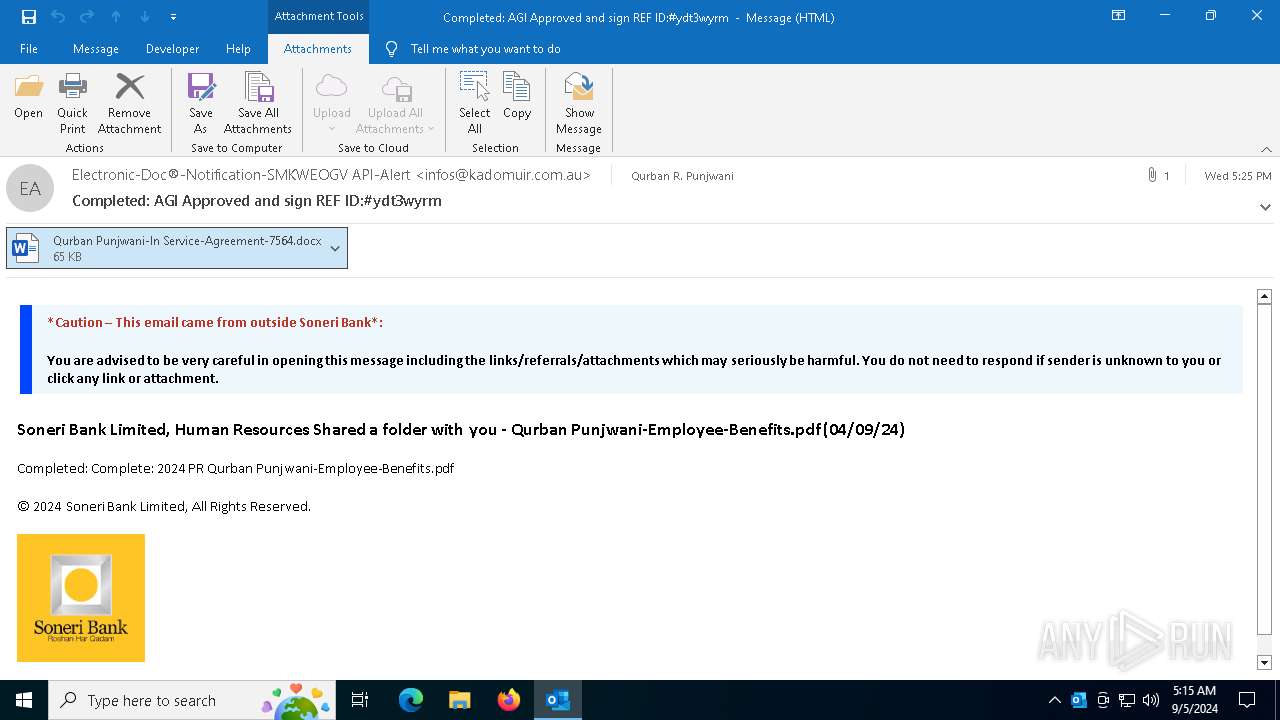Switch to Outlook on the taskbar
This screenshot has width=1280, height=720.
click(558, 700)
